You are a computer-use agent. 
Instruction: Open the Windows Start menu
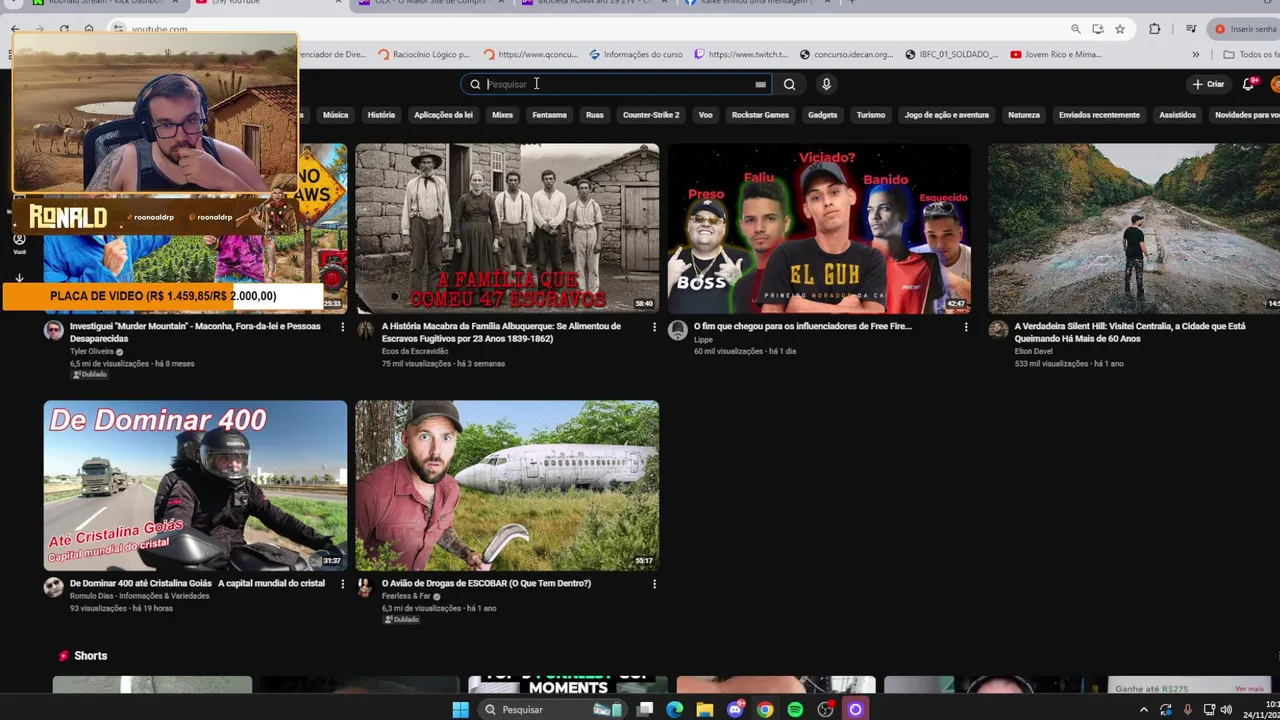460,709
